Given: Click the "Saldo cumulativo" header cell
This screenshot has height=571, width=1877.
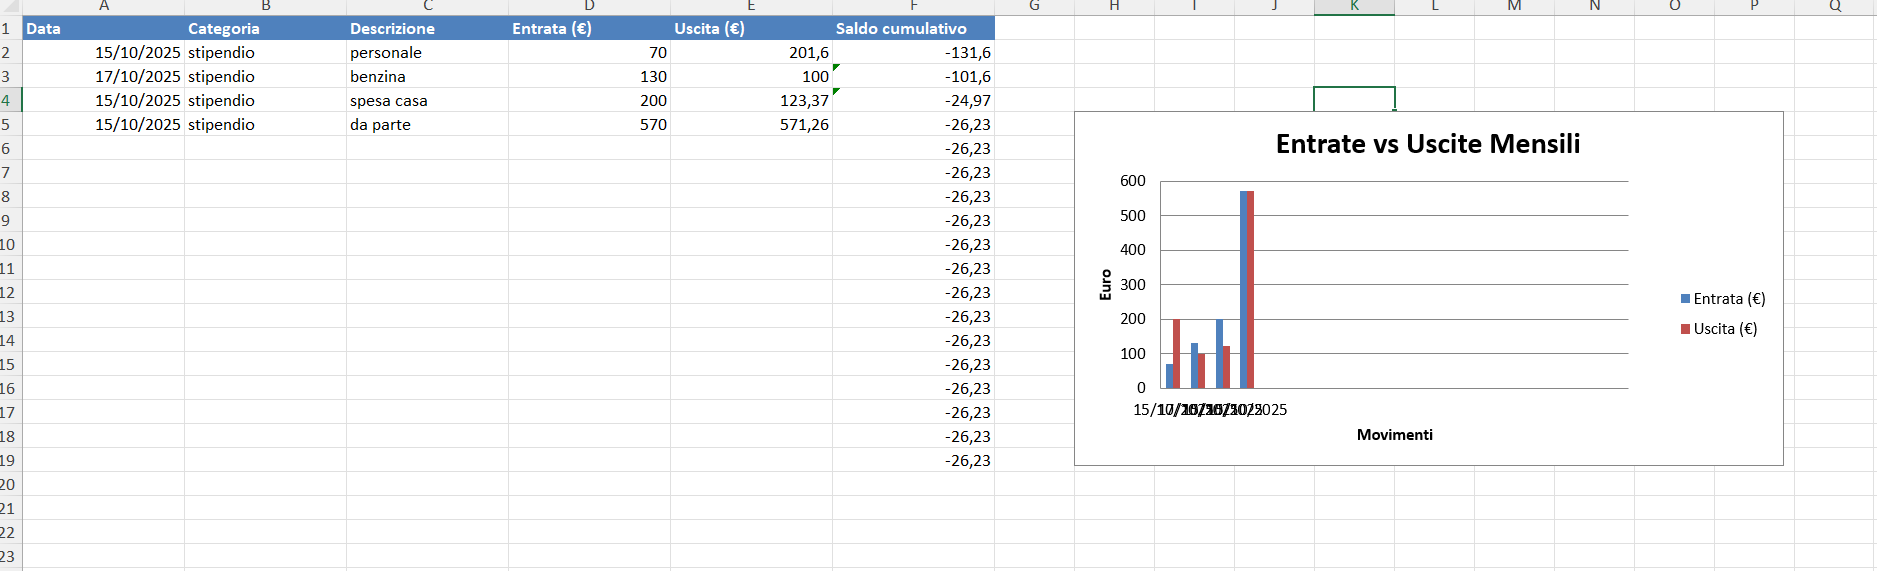Looking at the screenshot, I should tap(912, 28).
